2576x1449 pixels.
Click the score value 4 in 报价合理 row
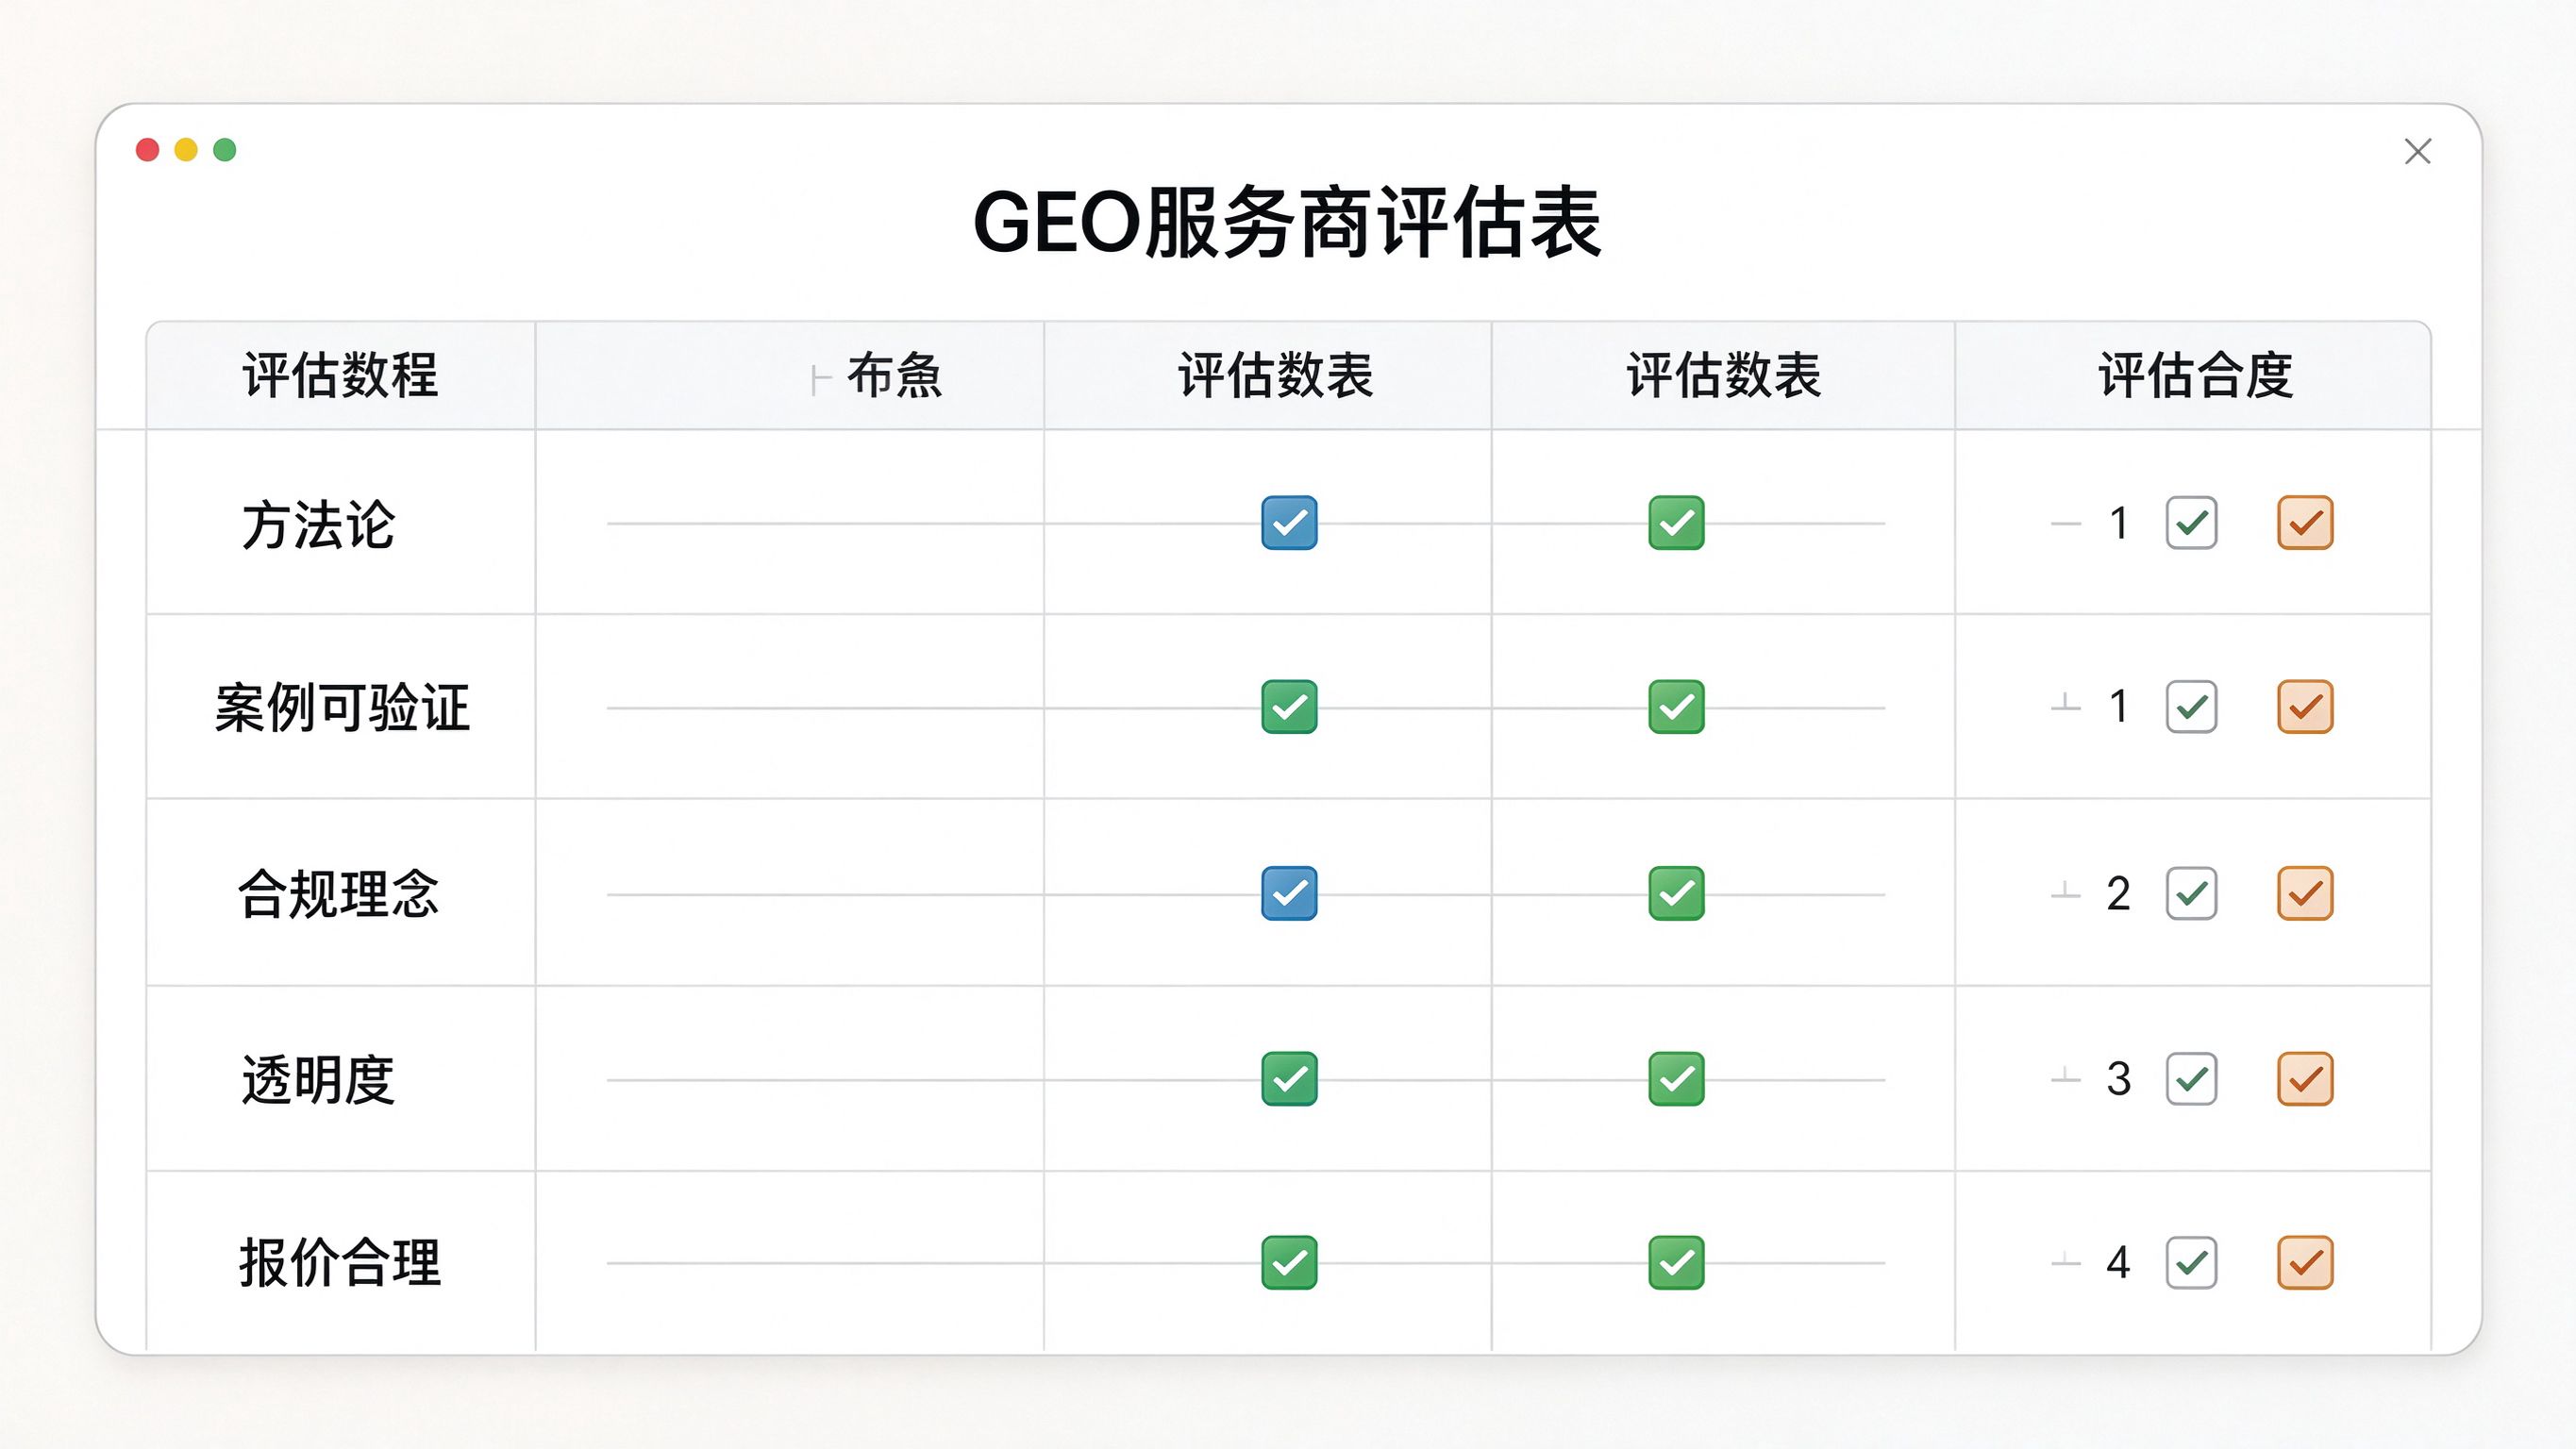click(2118, 1263)
